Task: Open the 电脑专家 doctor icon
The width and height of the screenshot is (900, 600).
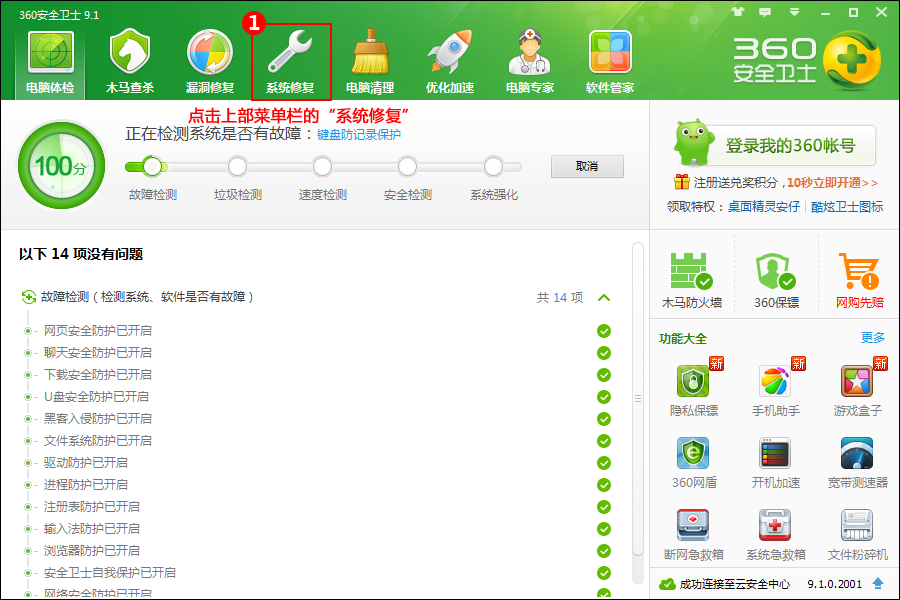Action: pyautogui.click(x=530, y=53)
